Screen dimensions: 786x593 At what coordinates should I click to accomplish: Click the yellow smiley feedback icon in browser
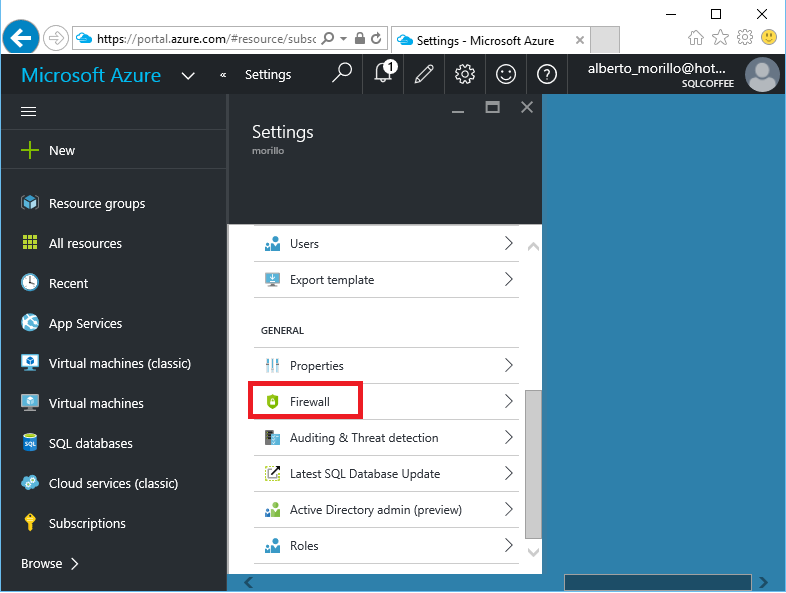pos(769,38)
